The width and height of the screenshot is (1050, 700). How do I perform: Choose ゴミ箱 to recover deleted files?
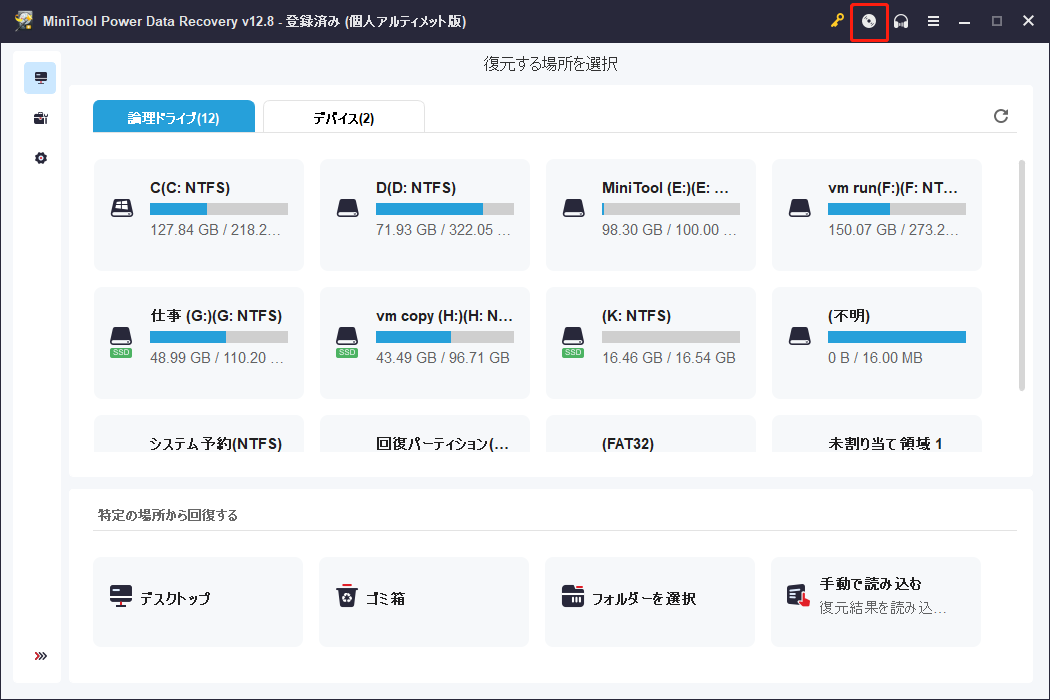point(423,600)
